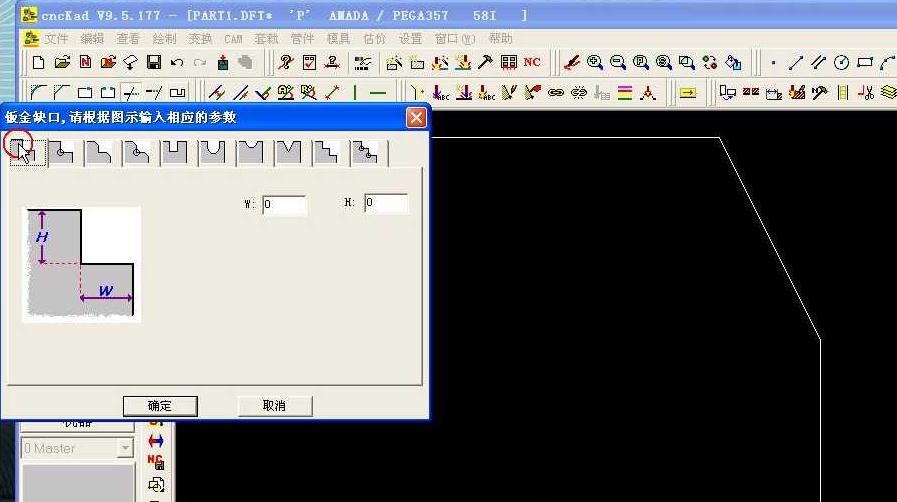Viewport: 897px width, 502px height.
Task: Click the checklist clipboard icon
Action: click(309, 62)
